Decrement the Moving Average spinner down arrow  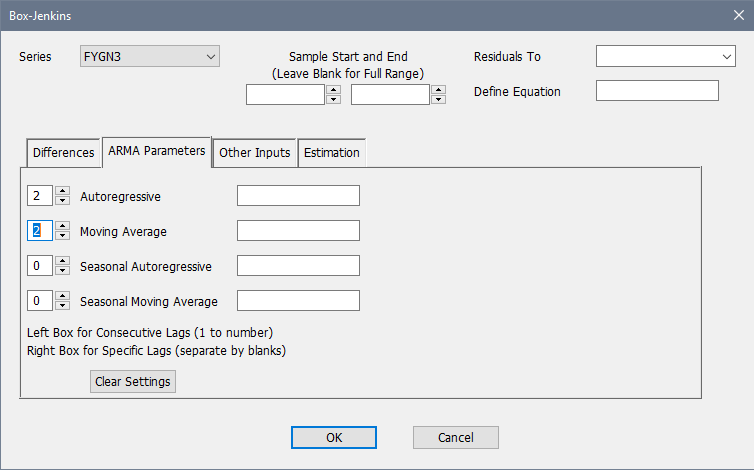(62, 236)
